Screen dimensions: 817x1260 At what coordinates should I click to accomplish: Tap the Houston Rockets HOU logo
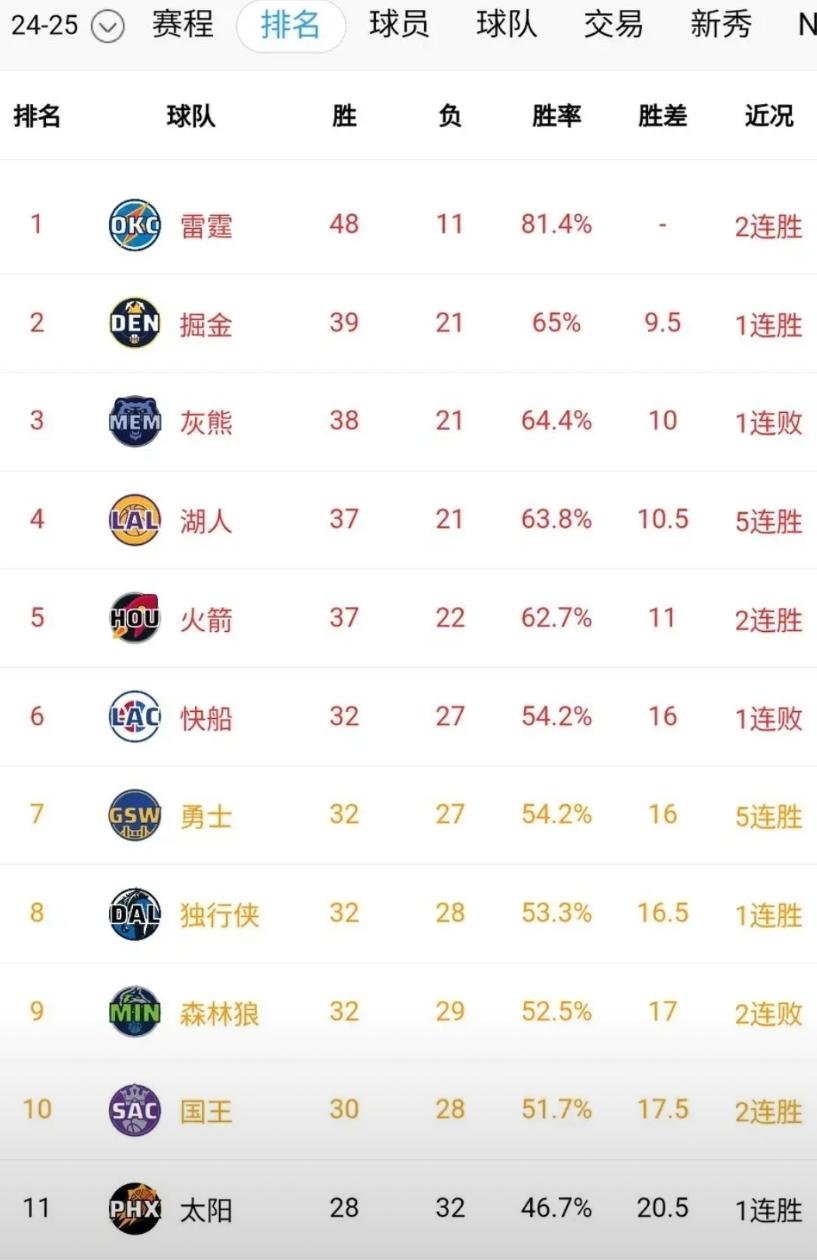tap(135, 618)
